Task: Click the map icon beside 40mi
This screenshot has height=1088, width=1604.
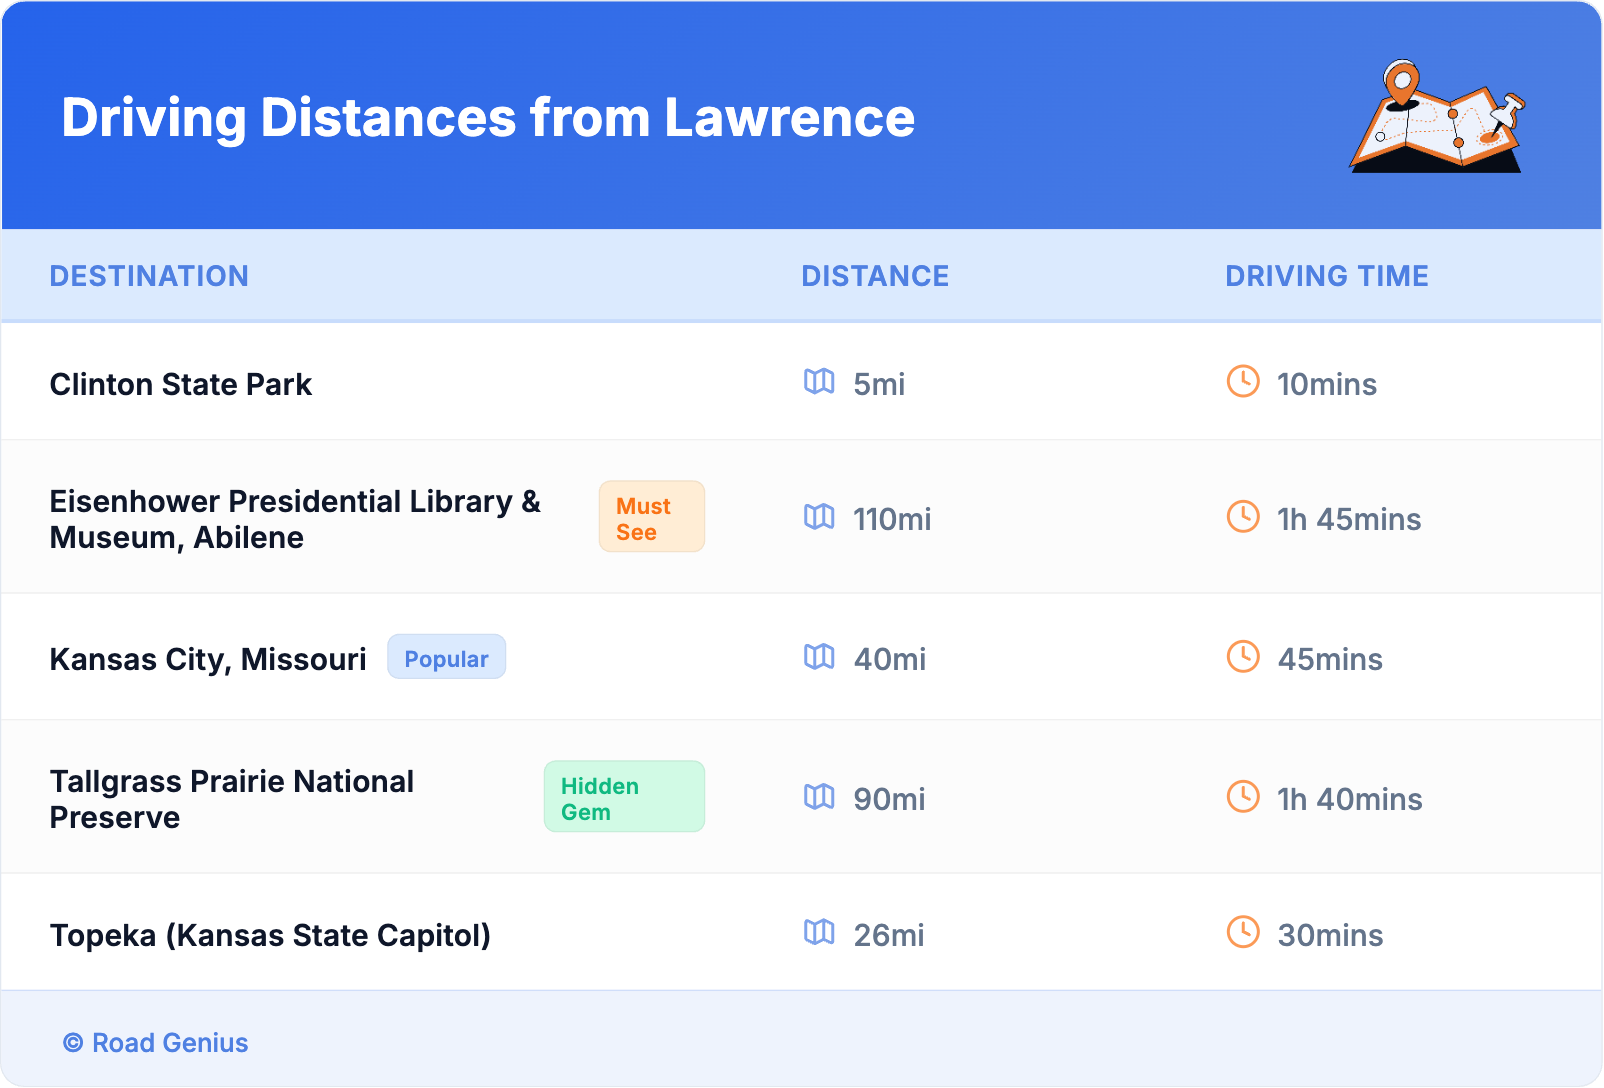Action: tap(819, 657)
